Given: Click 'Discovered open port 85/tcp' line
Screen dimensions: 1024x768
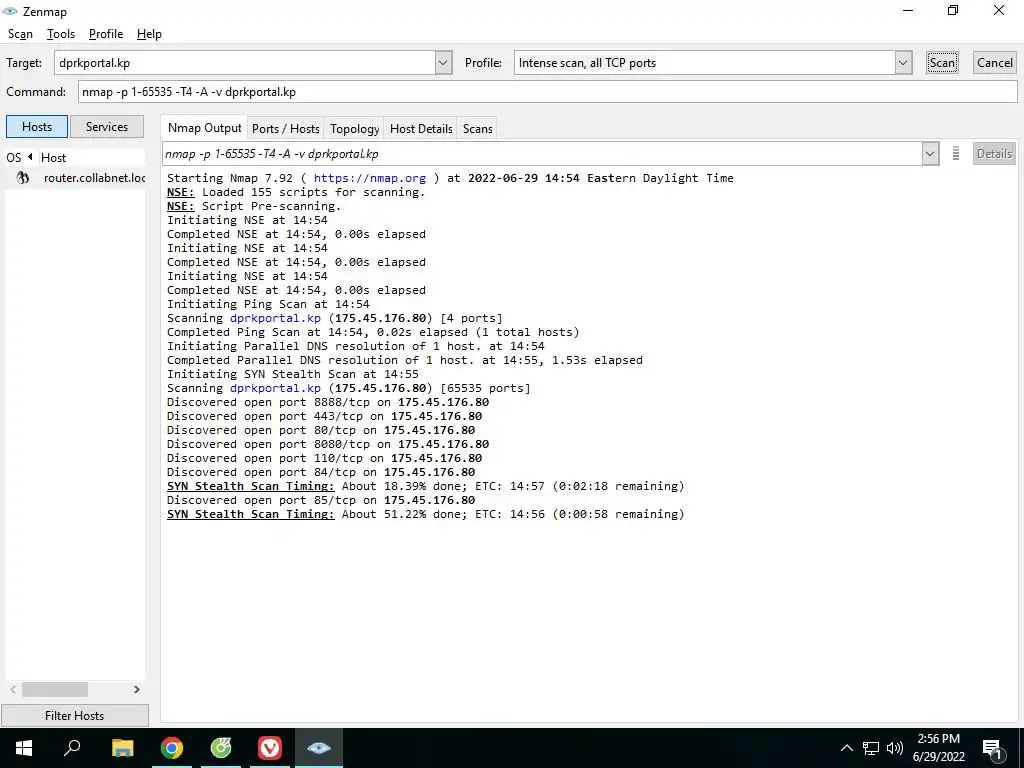Looking at the screenshot, I should pos(321,500).
